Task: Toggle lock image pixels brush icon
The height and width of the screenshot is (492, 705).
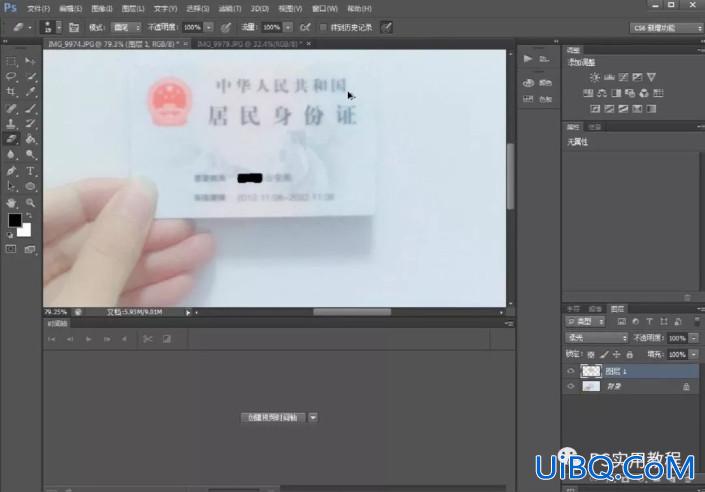Action: tap(604, 355)
